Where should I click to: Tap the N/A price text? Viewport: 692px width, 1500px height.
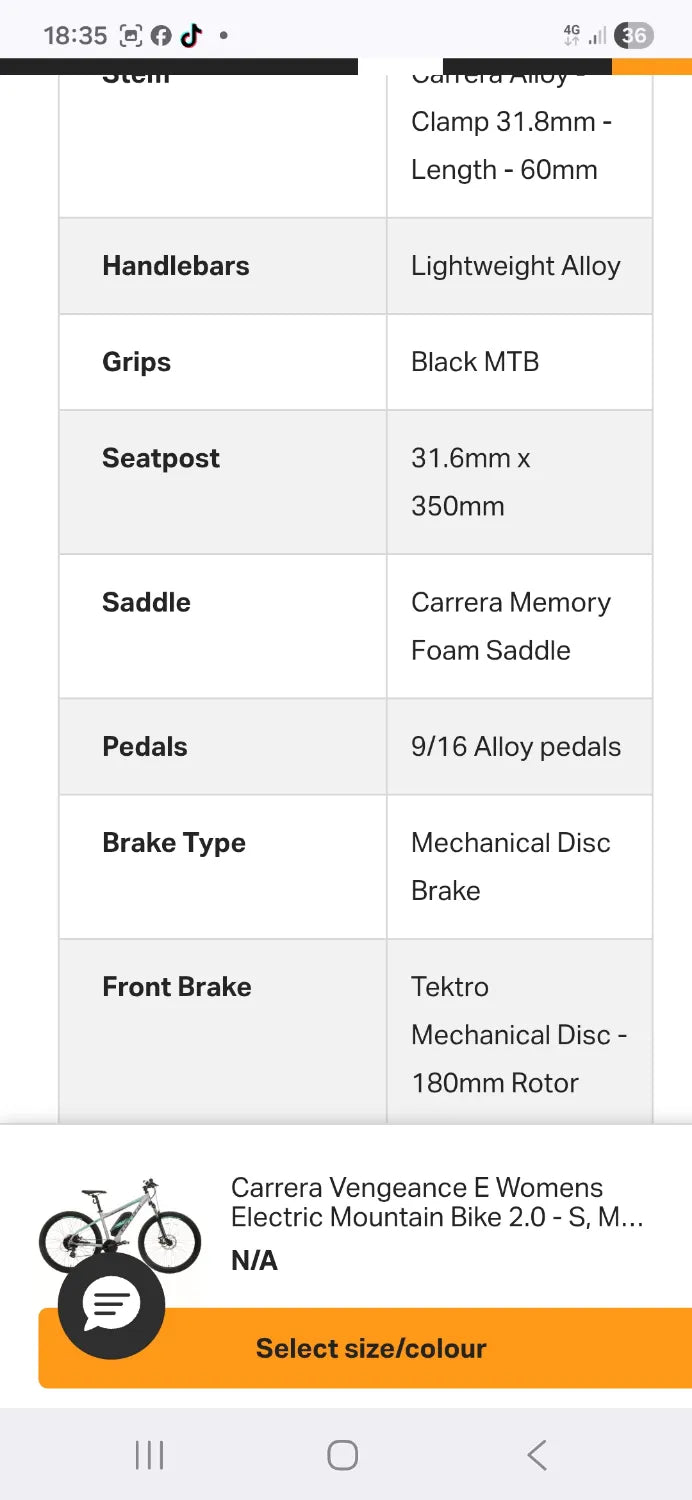254,1260
